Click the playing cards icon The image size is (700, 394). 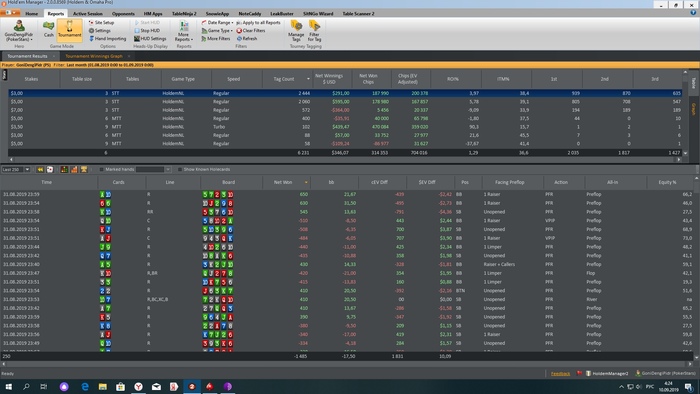[x=50, y=170]
